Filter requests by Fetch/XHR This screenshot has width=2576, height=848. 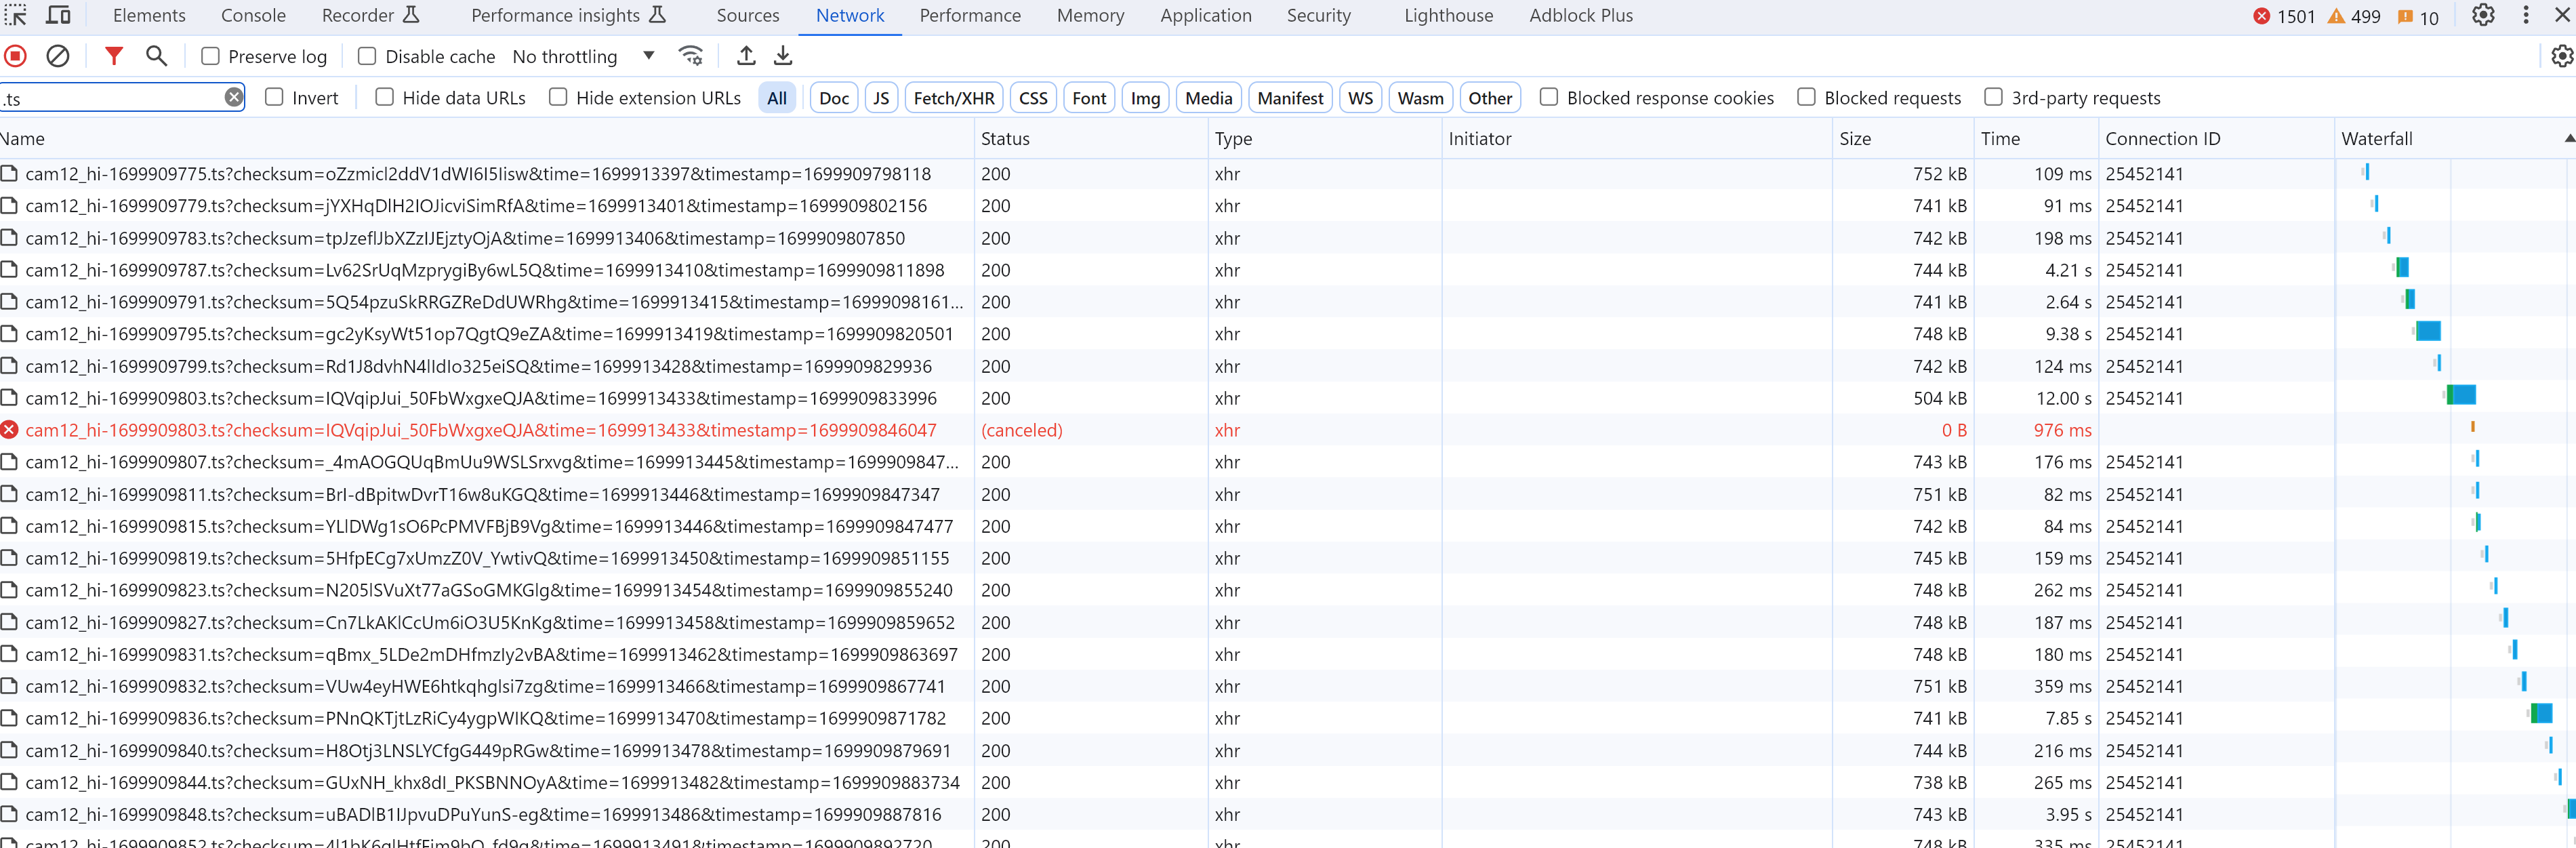[953, 98]
